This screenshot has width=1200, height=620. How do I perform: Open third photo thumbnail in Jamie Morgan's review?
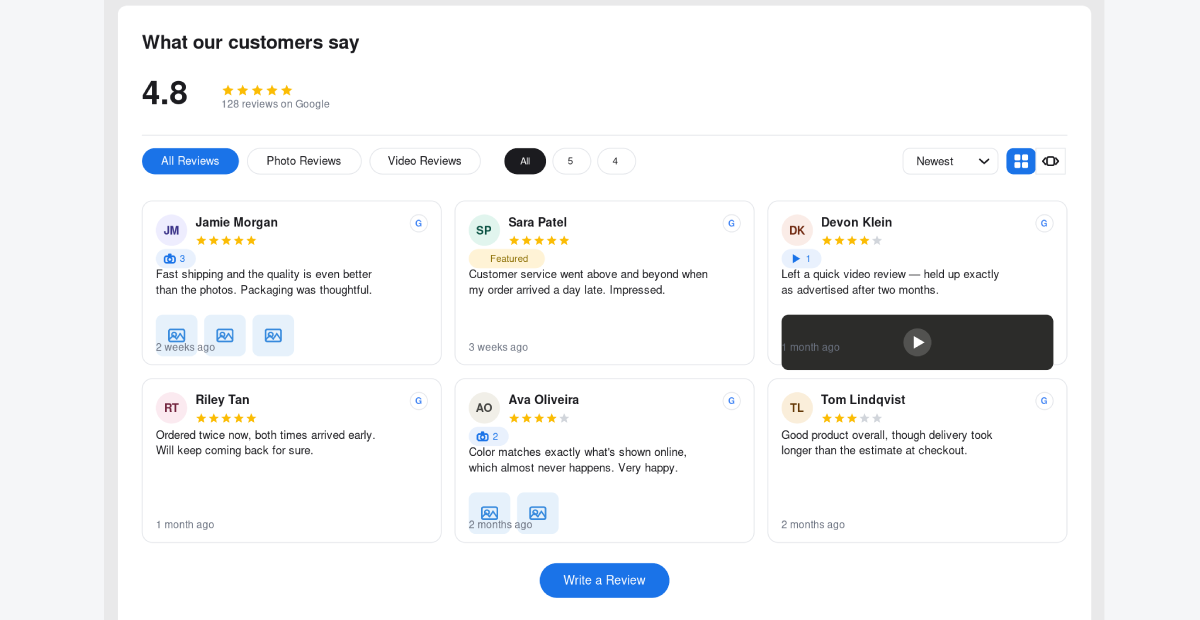273,336
